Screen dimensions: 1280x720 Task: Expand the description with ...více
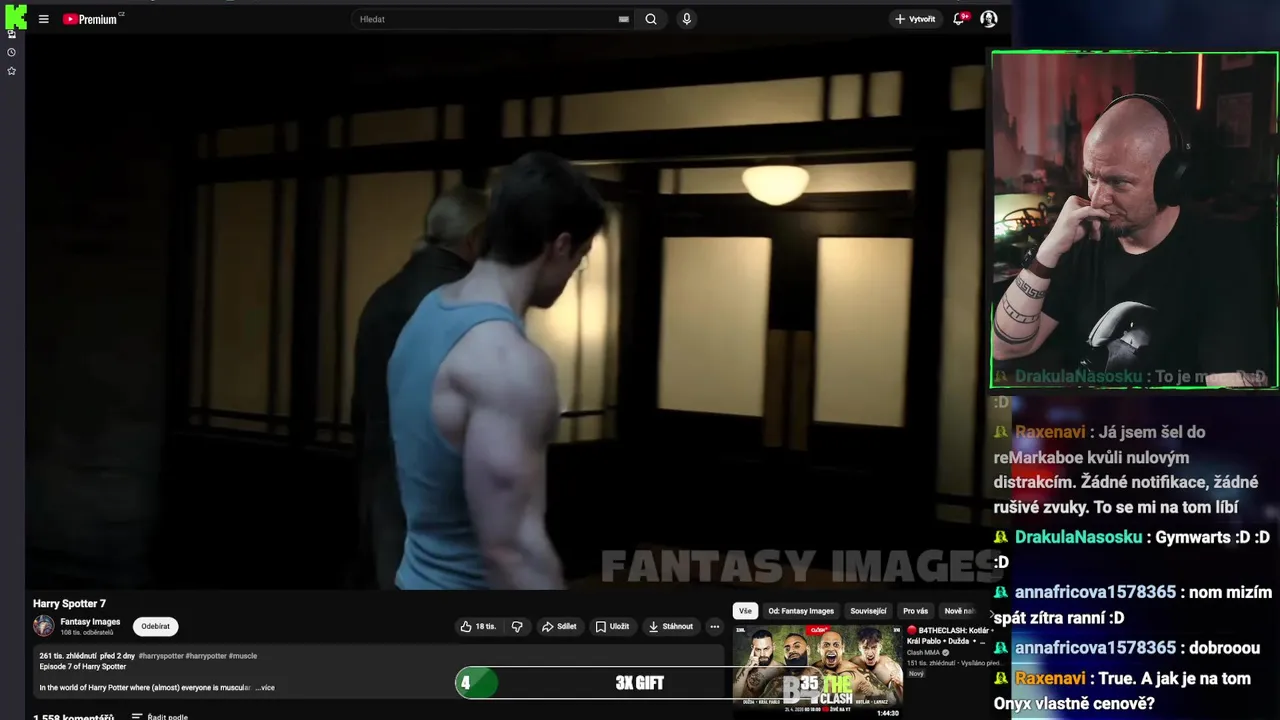[265, 688]
